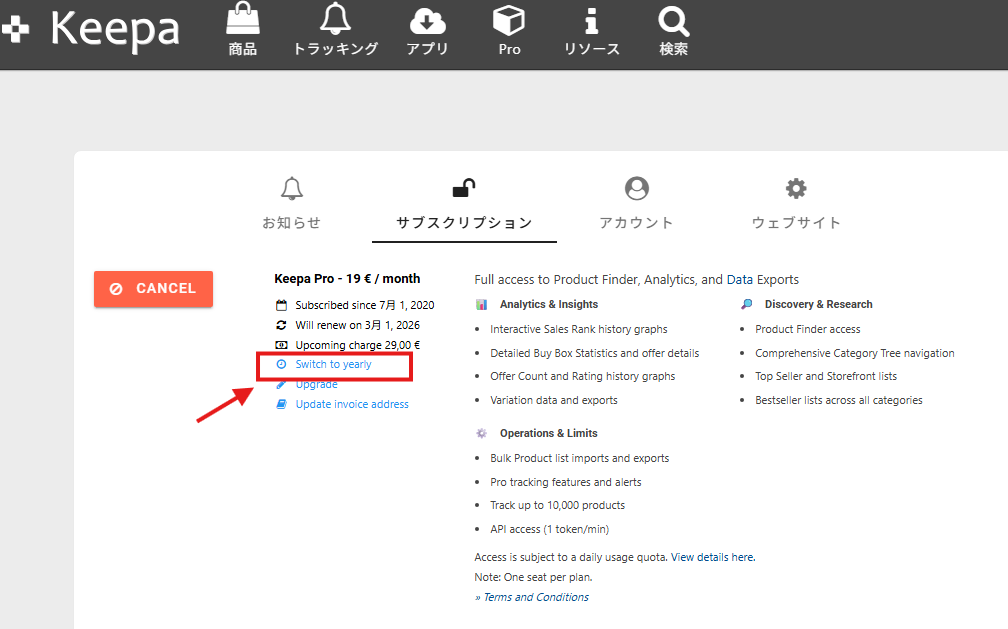Click the Analytics & Insights heading icon

coord(482,305)
